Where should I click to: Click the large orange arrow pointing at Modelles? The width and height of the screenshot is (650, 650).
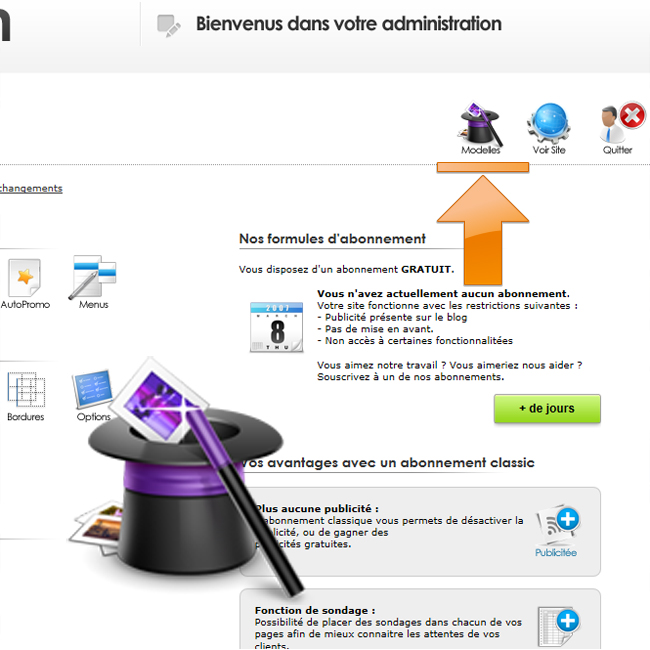[x=483, y=230]
